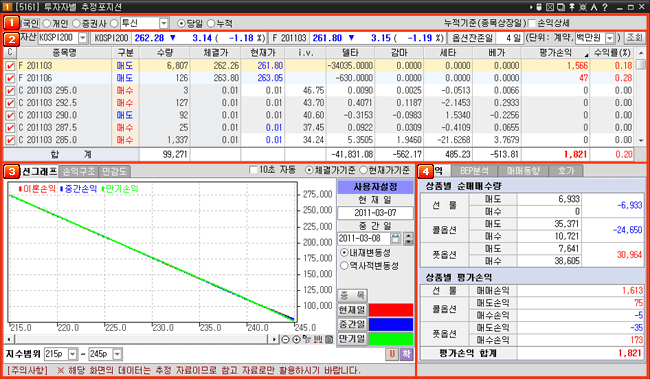Click the 조회 search button

pyautogui.click(x=634, y=38)
